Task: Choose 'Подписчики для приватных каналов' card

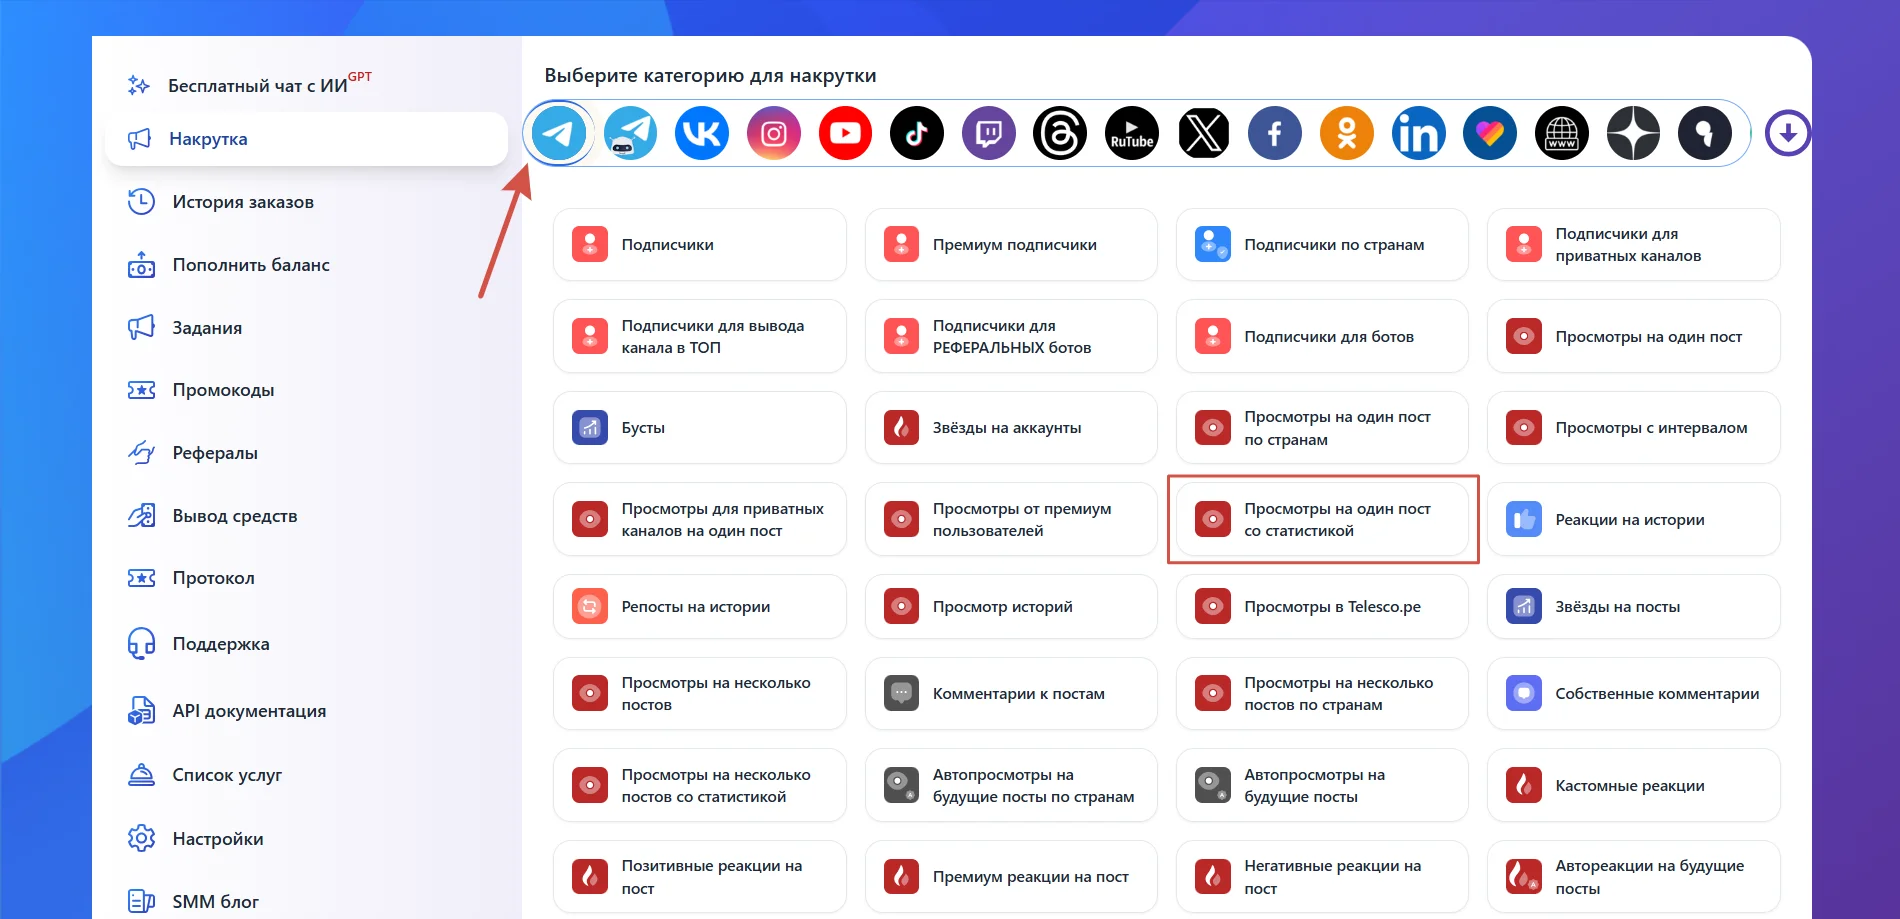Action: (x=1634, y=245)
